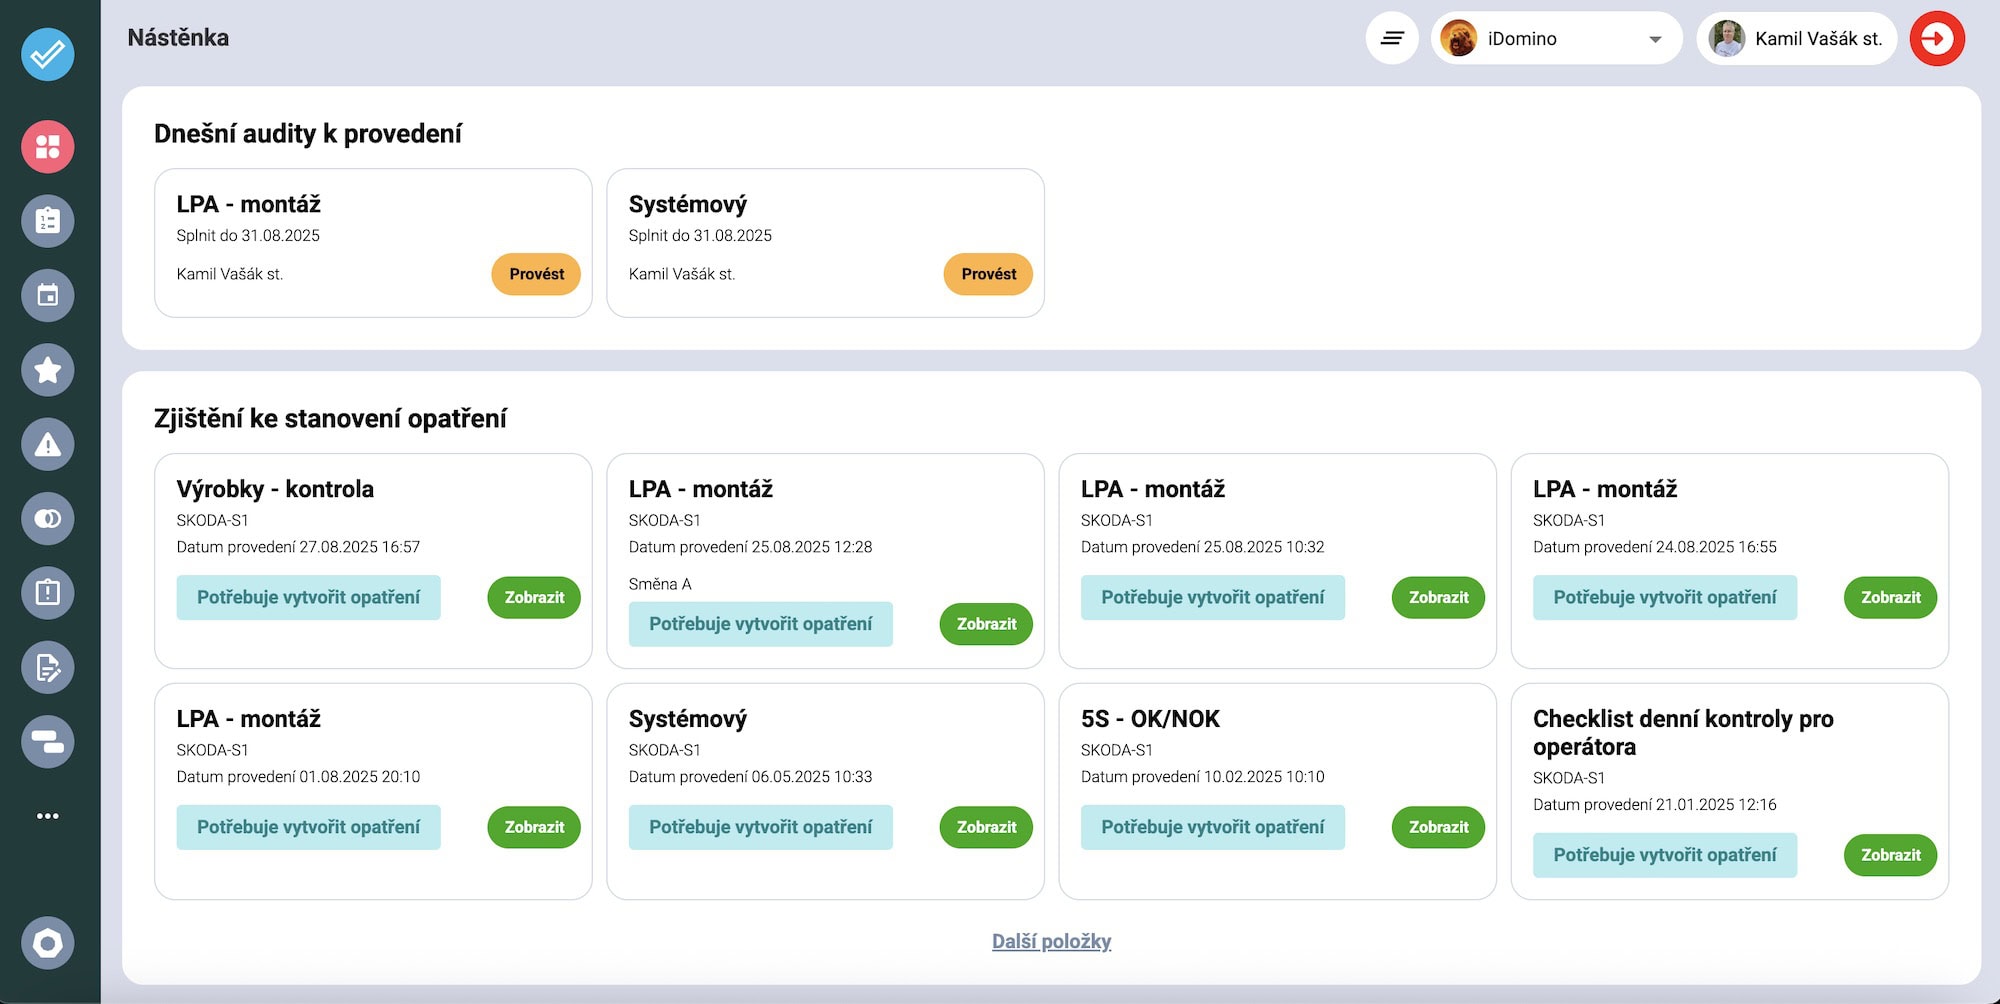The width and height of the screenshot is (2000, 1004).
Task: Expand the three-dots more menu in sidebar
Action: click(x=47, y=816)
